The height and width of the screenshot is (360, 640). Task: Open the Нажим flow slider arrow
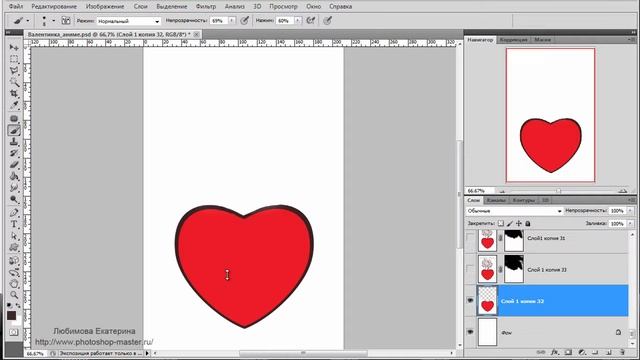[x=298, y=20]
